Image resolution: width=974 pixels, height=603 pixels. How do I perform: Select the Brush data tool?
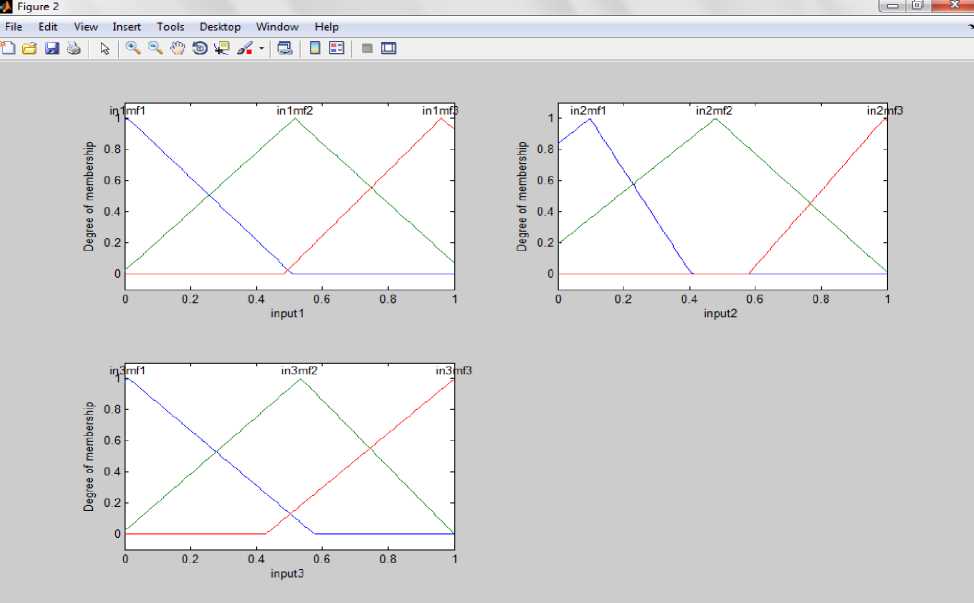pos(244,48)
